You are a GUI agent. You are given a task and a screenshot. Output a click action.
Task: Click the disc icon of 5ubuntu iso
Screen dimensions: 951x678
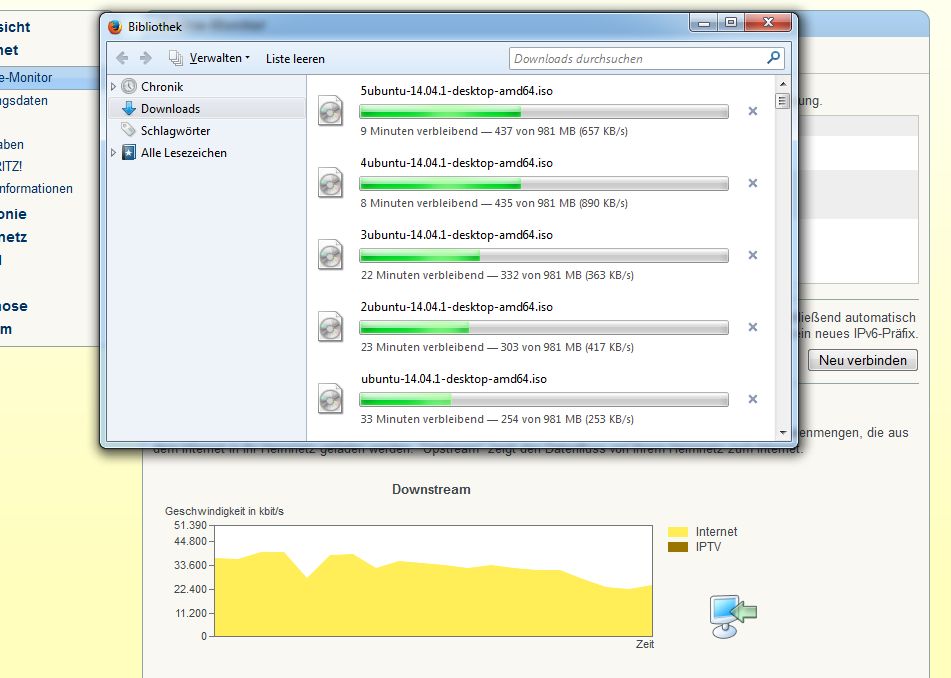(x=331, y=111)
